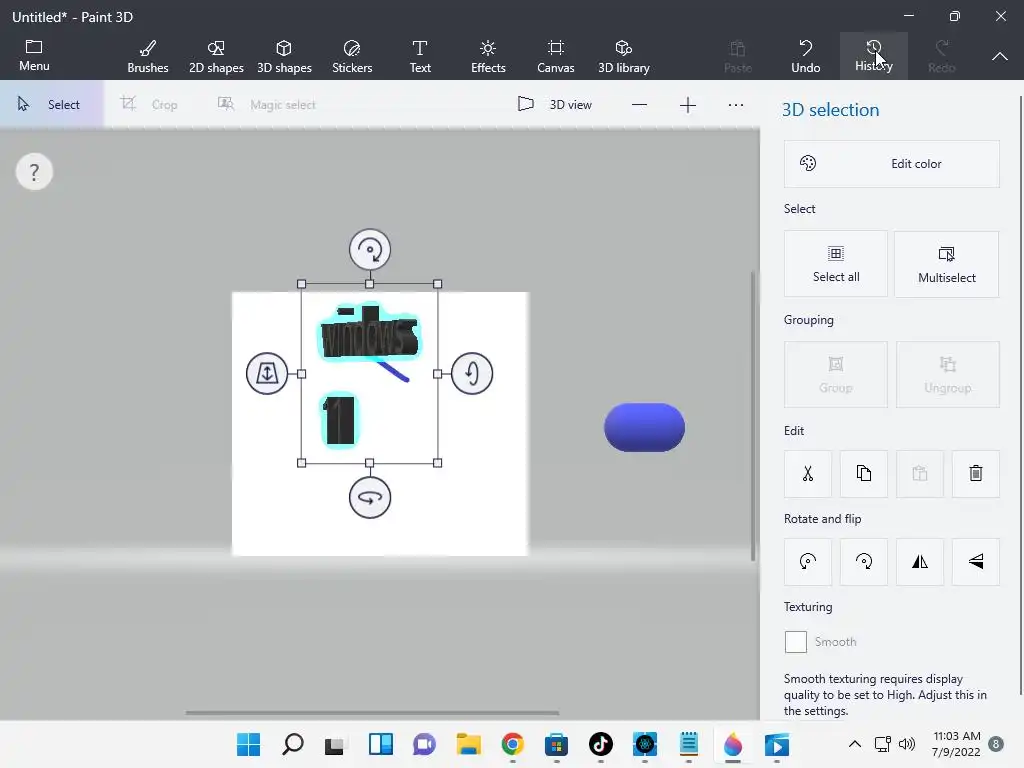Switch to 2D shapes tab
Viewport: 1024px width, 768px height.
pyautogui.click(x=216, y=57)
